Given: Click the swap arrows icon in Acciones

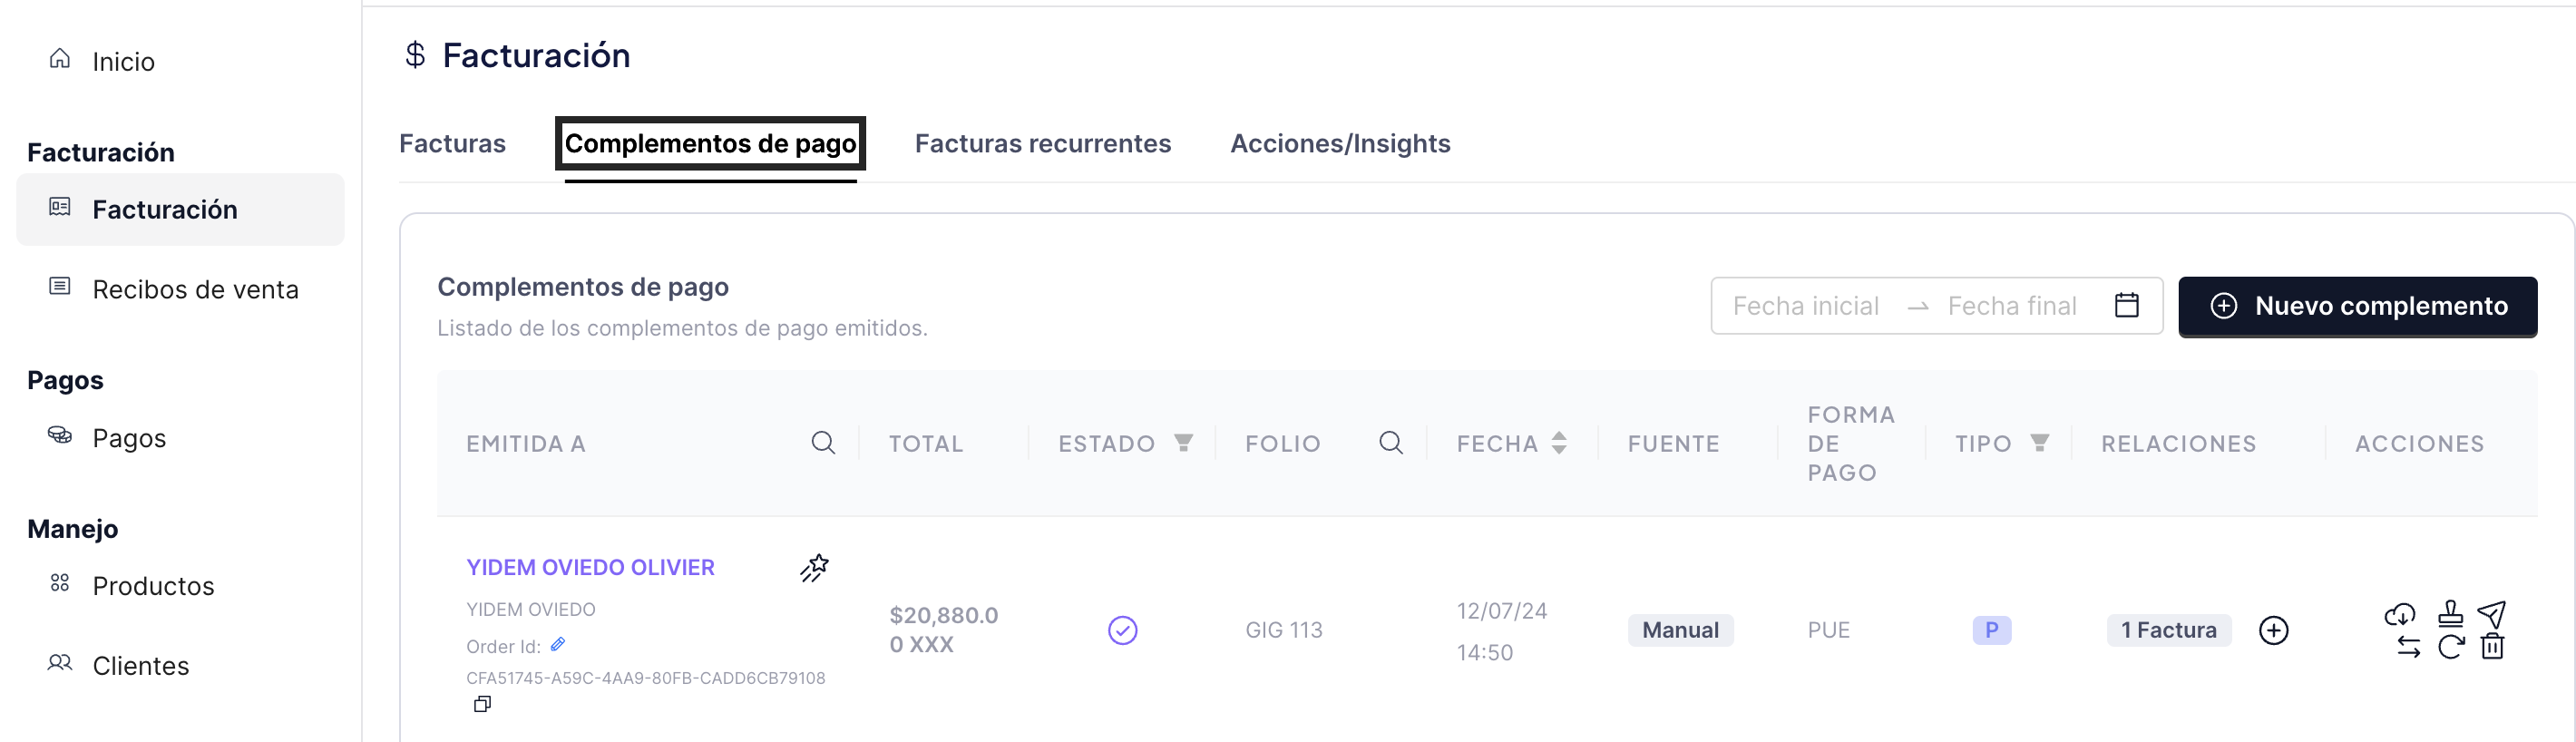Looking at the screenshot, I should click(x=2408, y=647).
